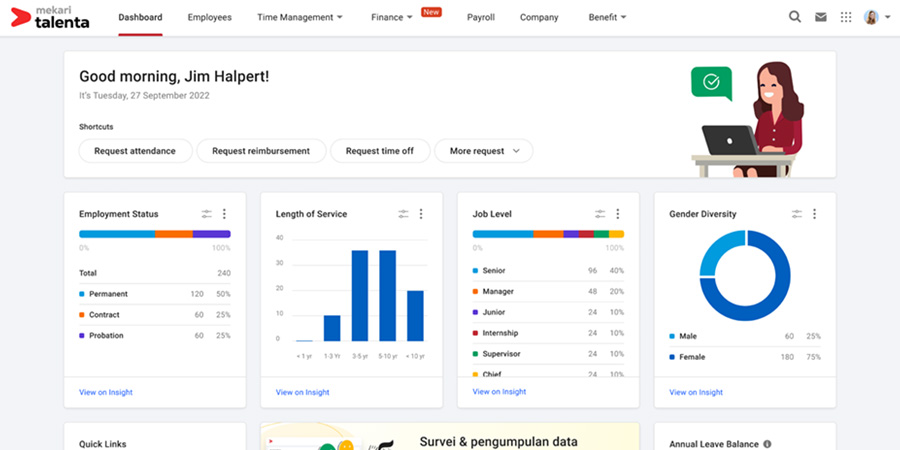Select the Female legend row
Image resolution: width=900 pixels, height=450 pixels.
click(745, 357)
